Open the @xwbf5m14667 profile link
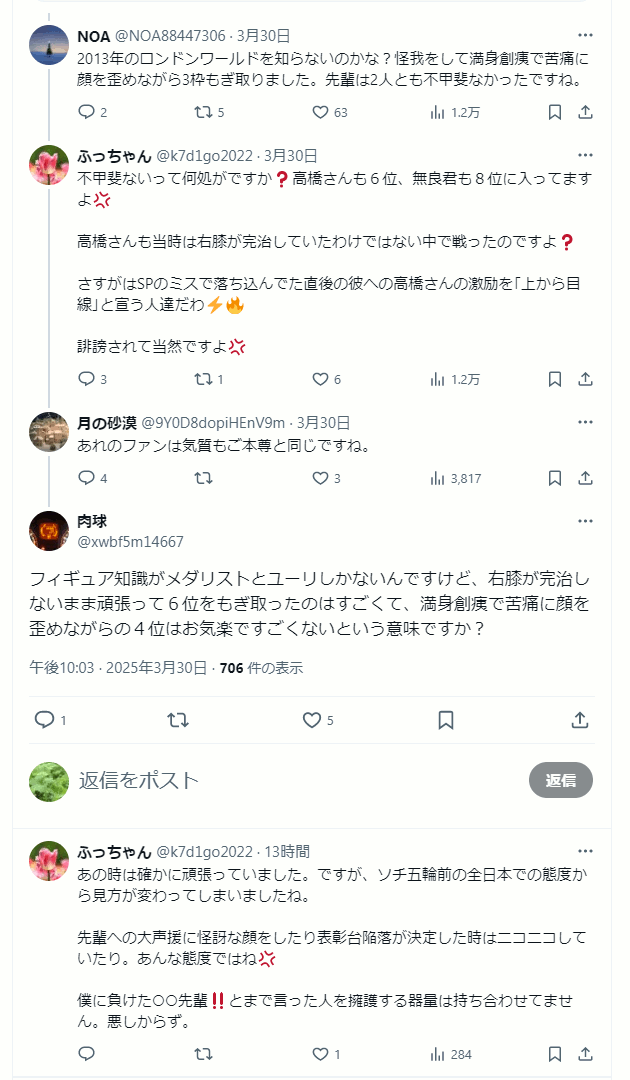This screenshot has width=630, height=1080. pyautogui.click(x=131, y=542)
